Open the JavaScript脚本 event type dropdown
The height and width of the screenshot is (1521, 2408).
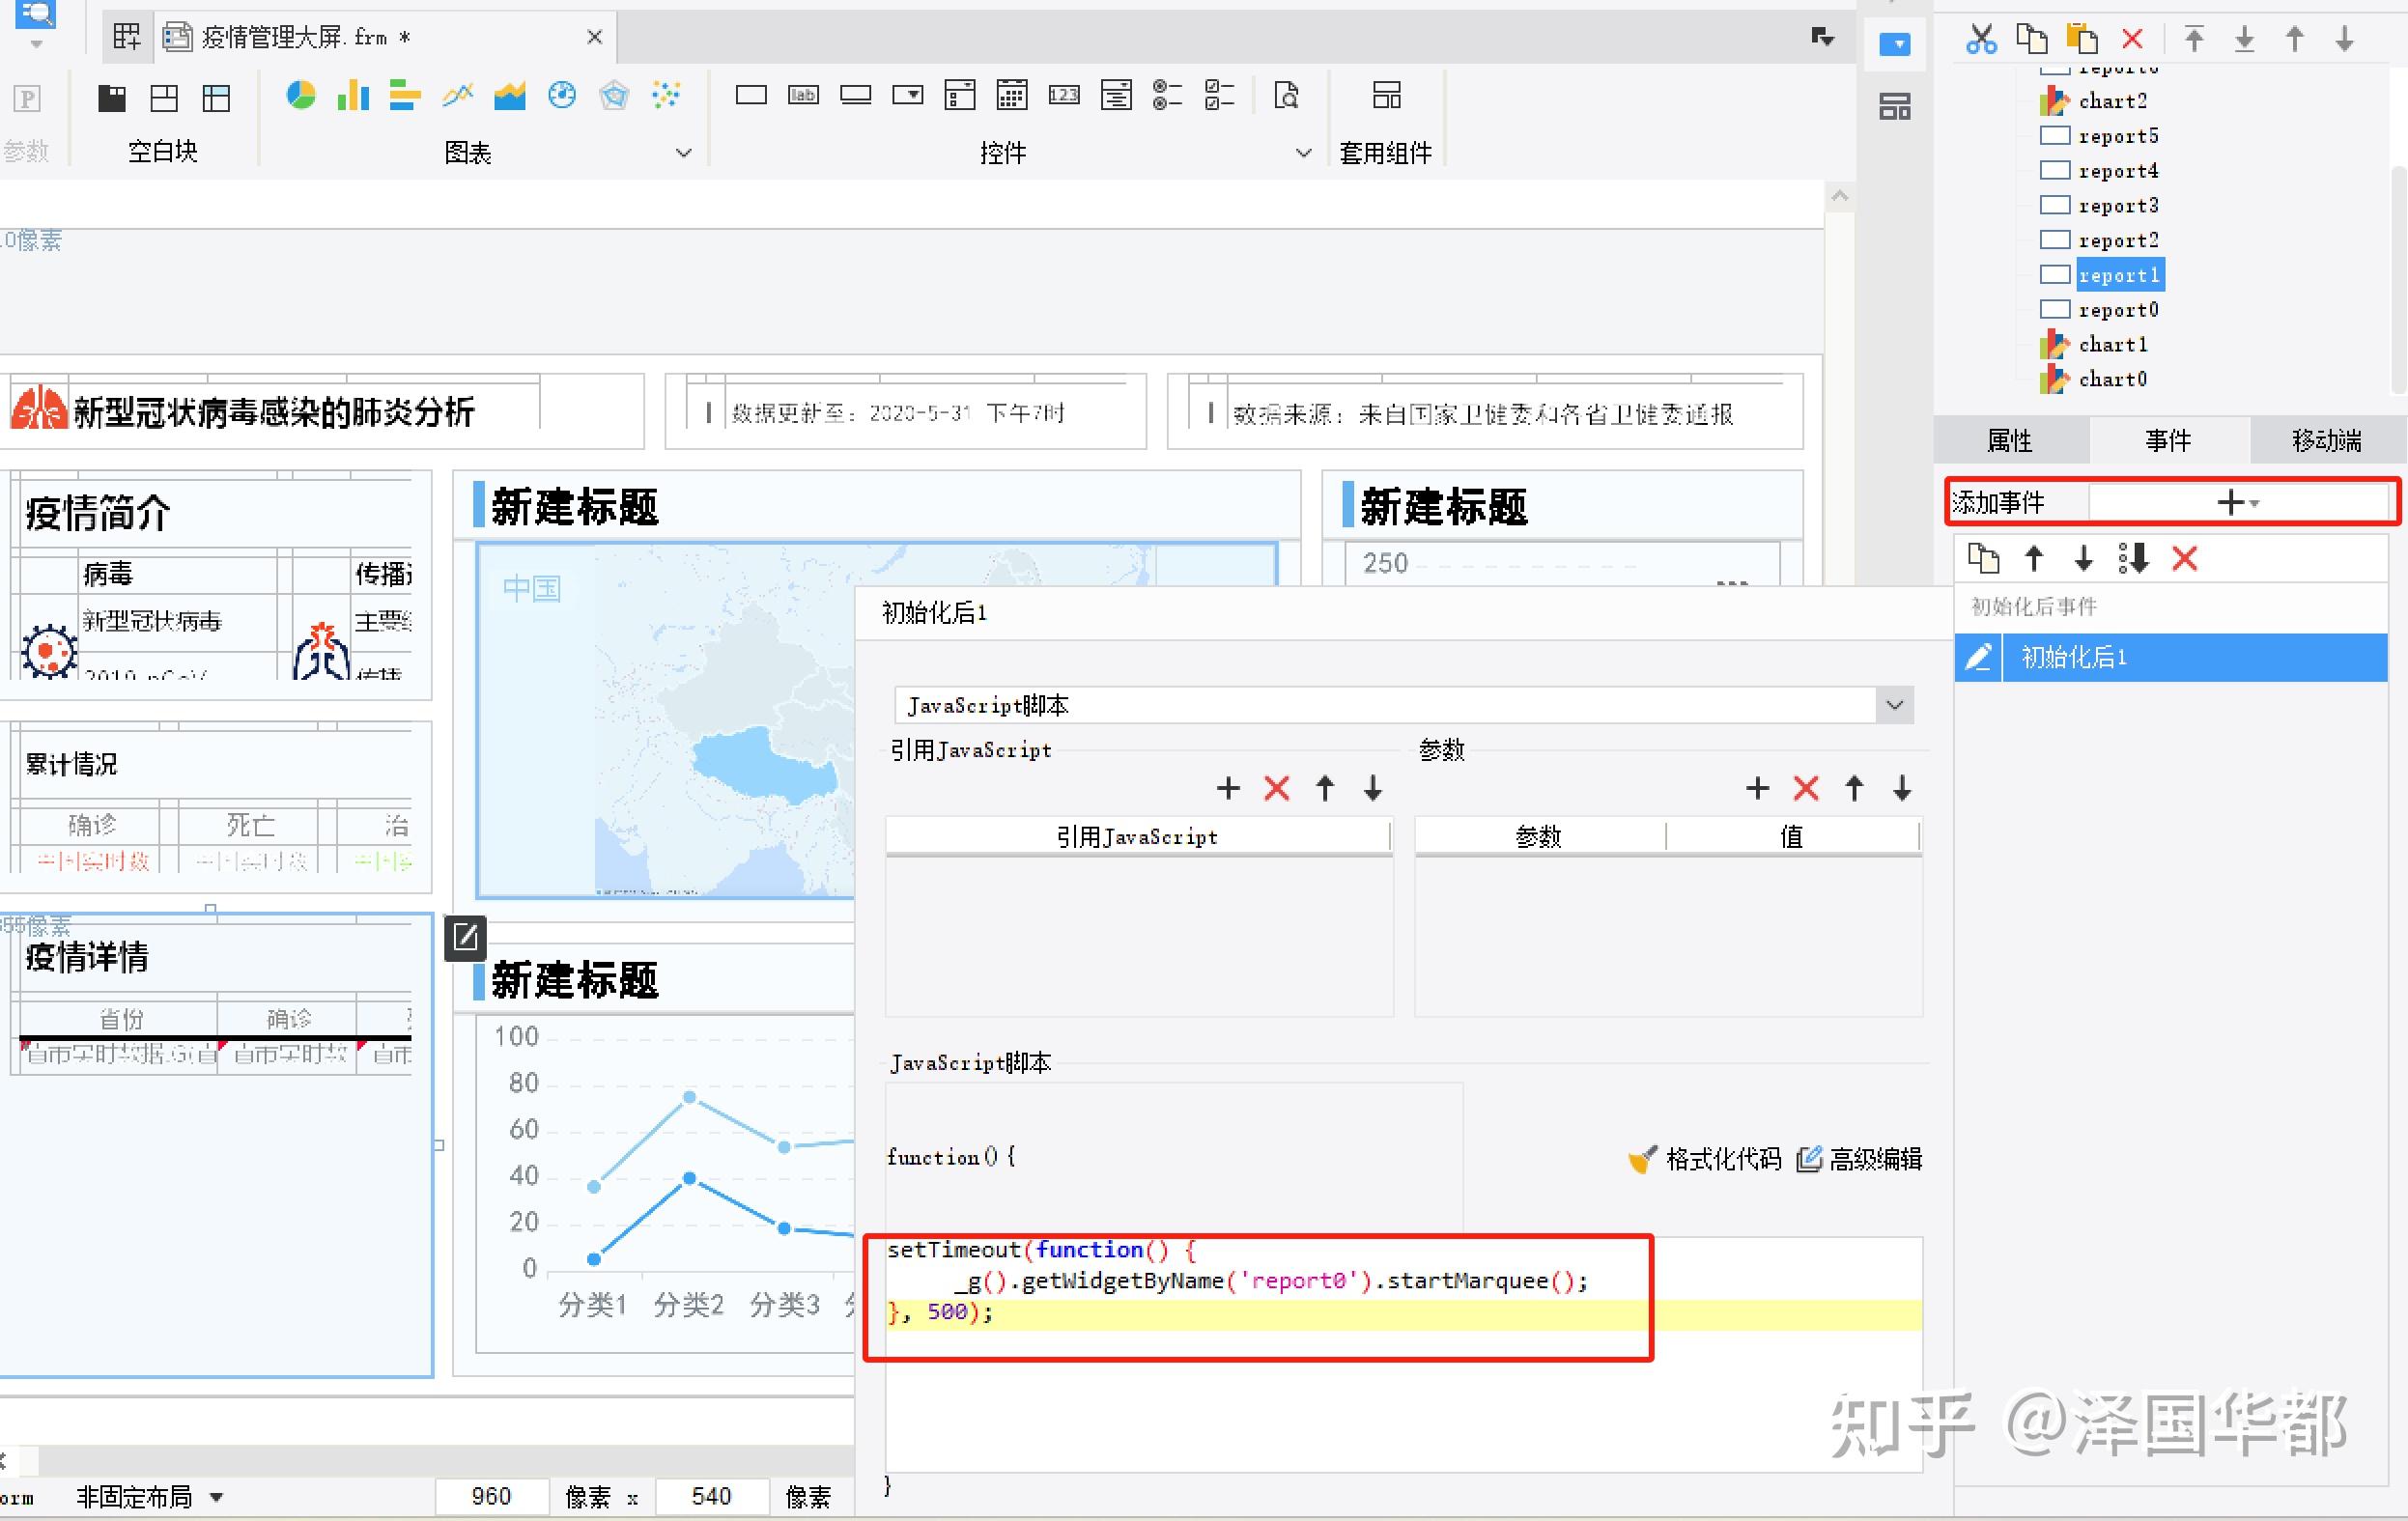tap(1893, 705)
